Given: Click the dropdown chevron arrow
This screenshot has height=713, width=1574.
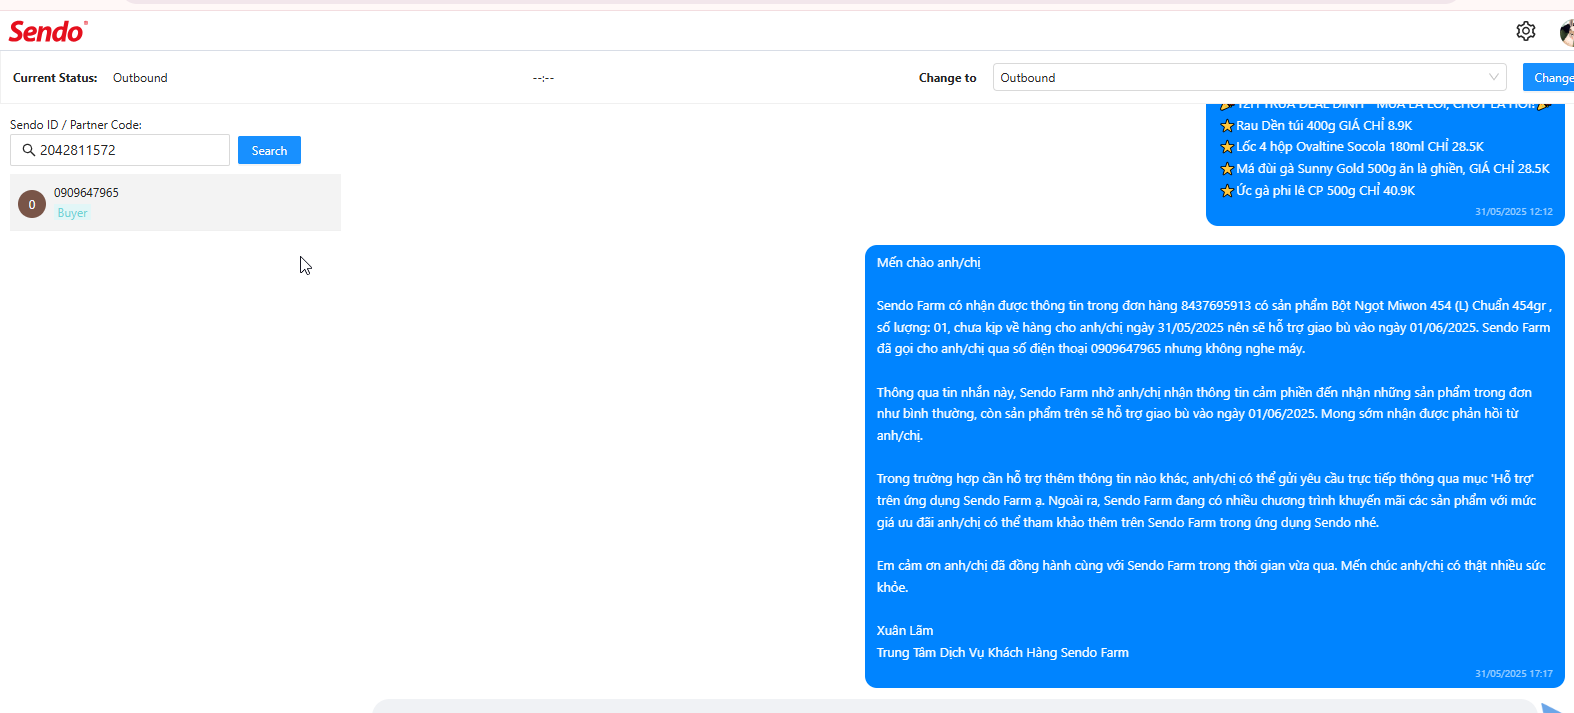Looking at the screenshot, I should 1494,77.
